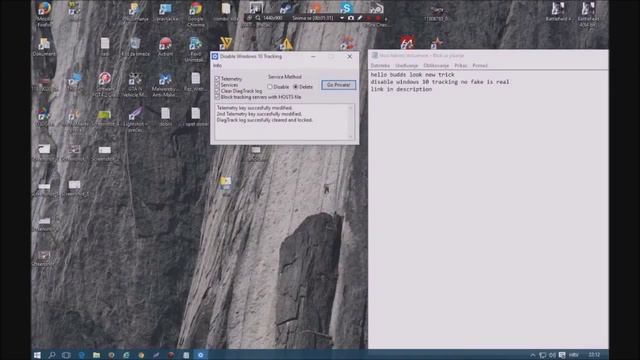Click the line 'link in description' in Notepad
Viewport: 640px width, 360px height.
(401, 89)
